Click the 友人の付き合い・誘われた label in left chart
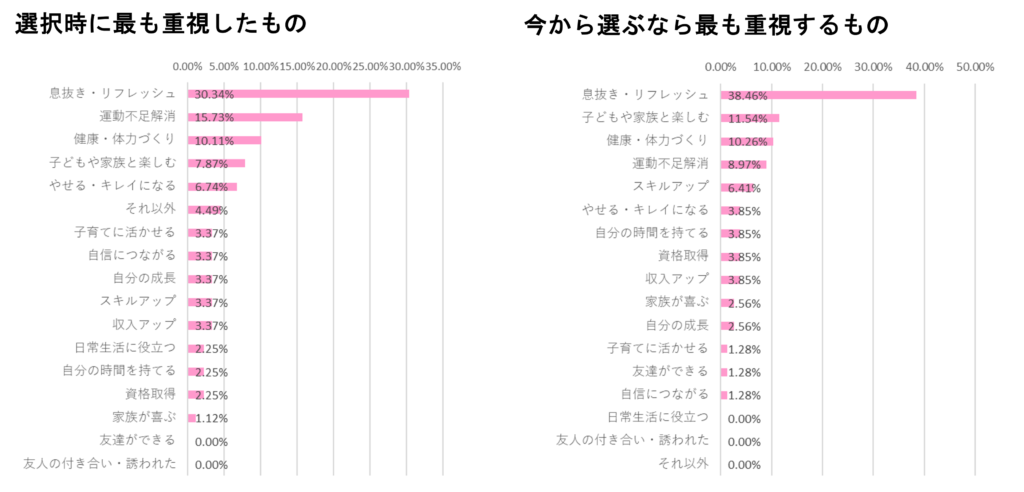1024x492 pixels. (100, 464)
